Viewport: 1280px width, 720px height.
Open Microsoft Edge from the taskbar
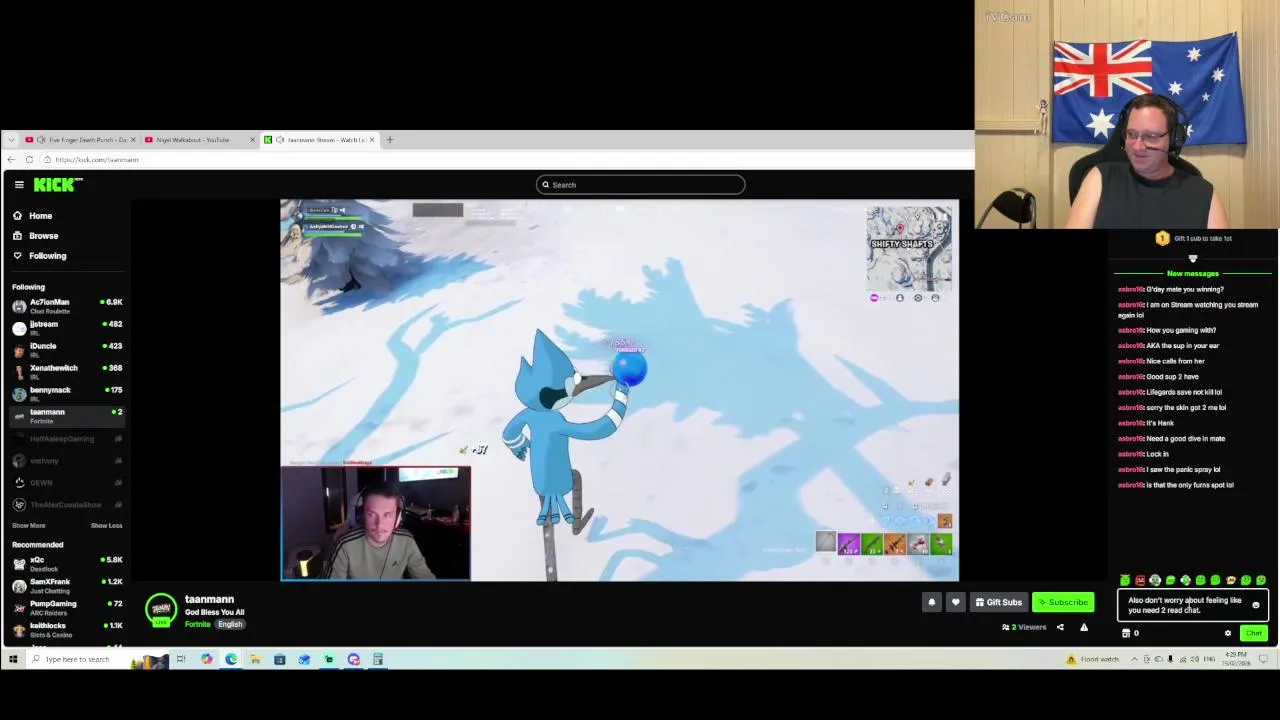click(x=231, y=659)
